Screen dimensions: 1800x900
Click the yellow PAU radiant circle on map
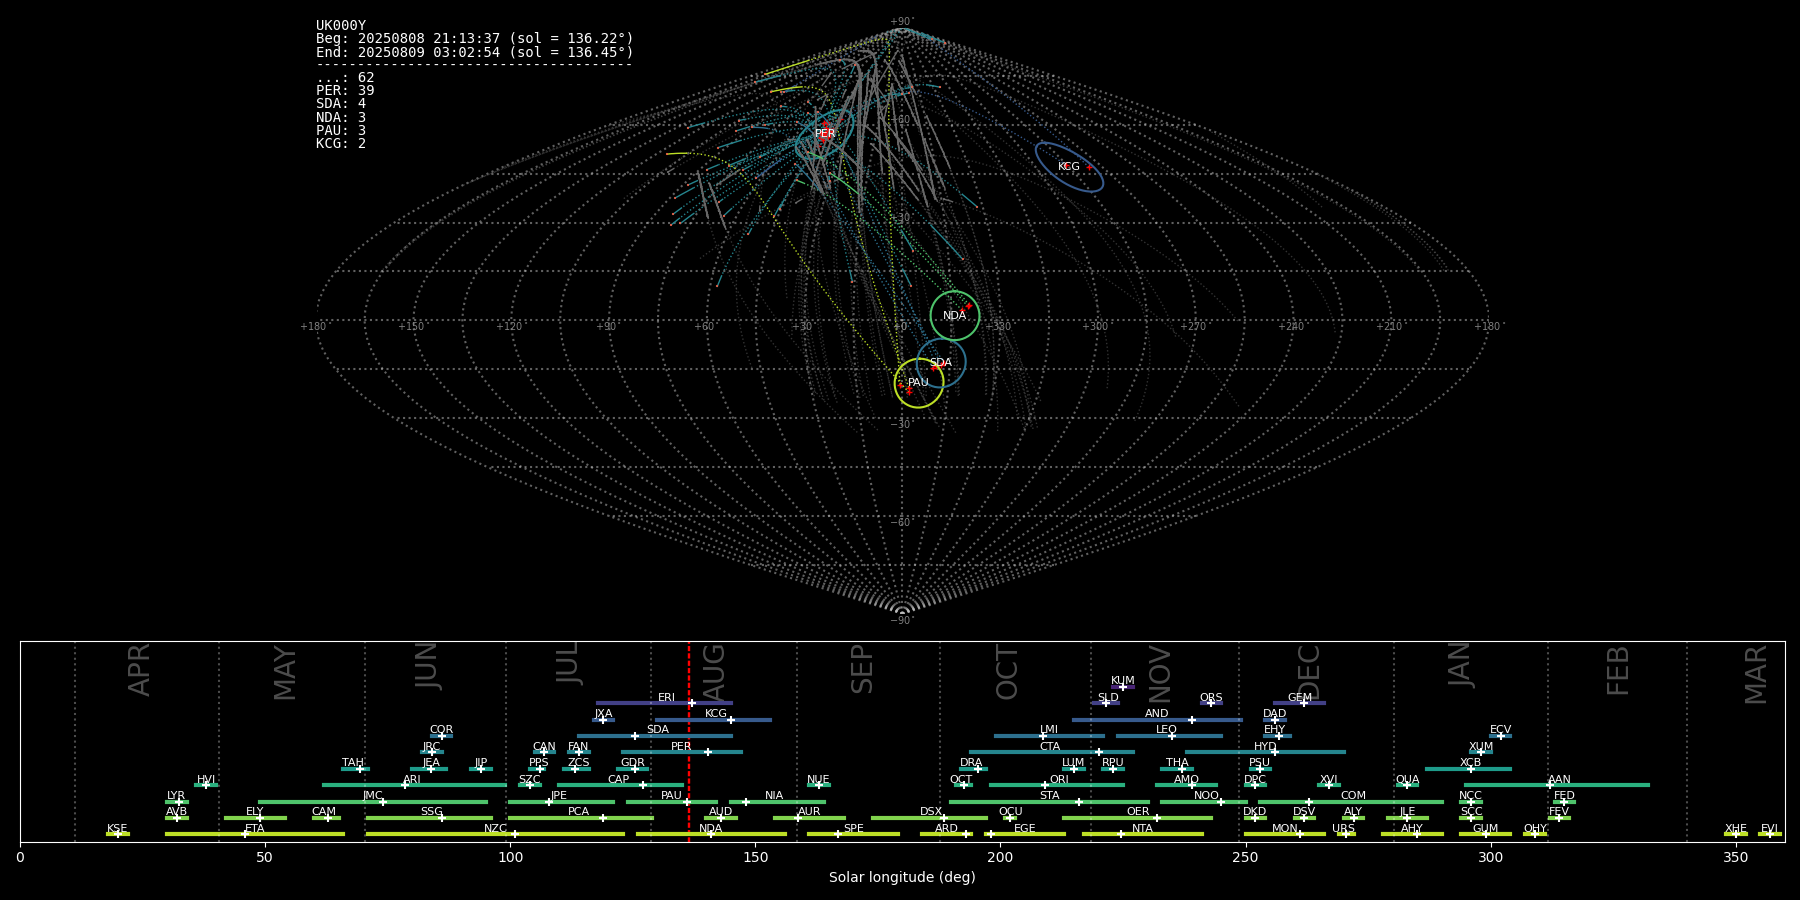coord(918,383)
